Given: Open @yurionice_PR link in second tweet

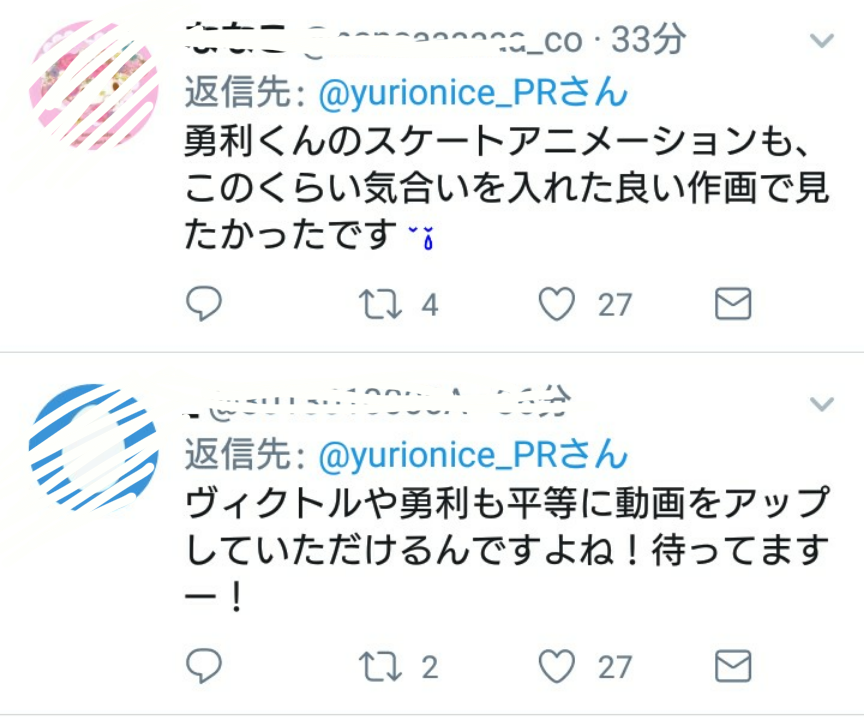Looking at the screenshot, I should (473, 454).
